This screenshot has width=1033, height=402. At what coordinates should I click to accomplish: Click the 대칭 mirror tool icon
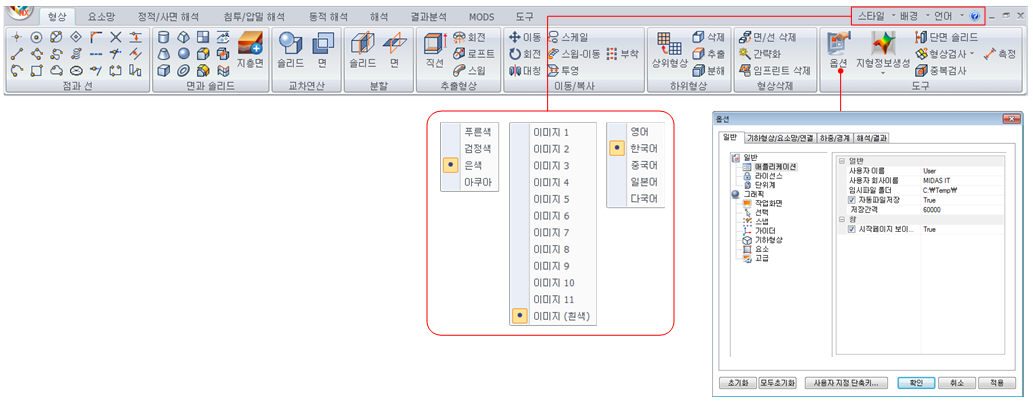[525, 70]
